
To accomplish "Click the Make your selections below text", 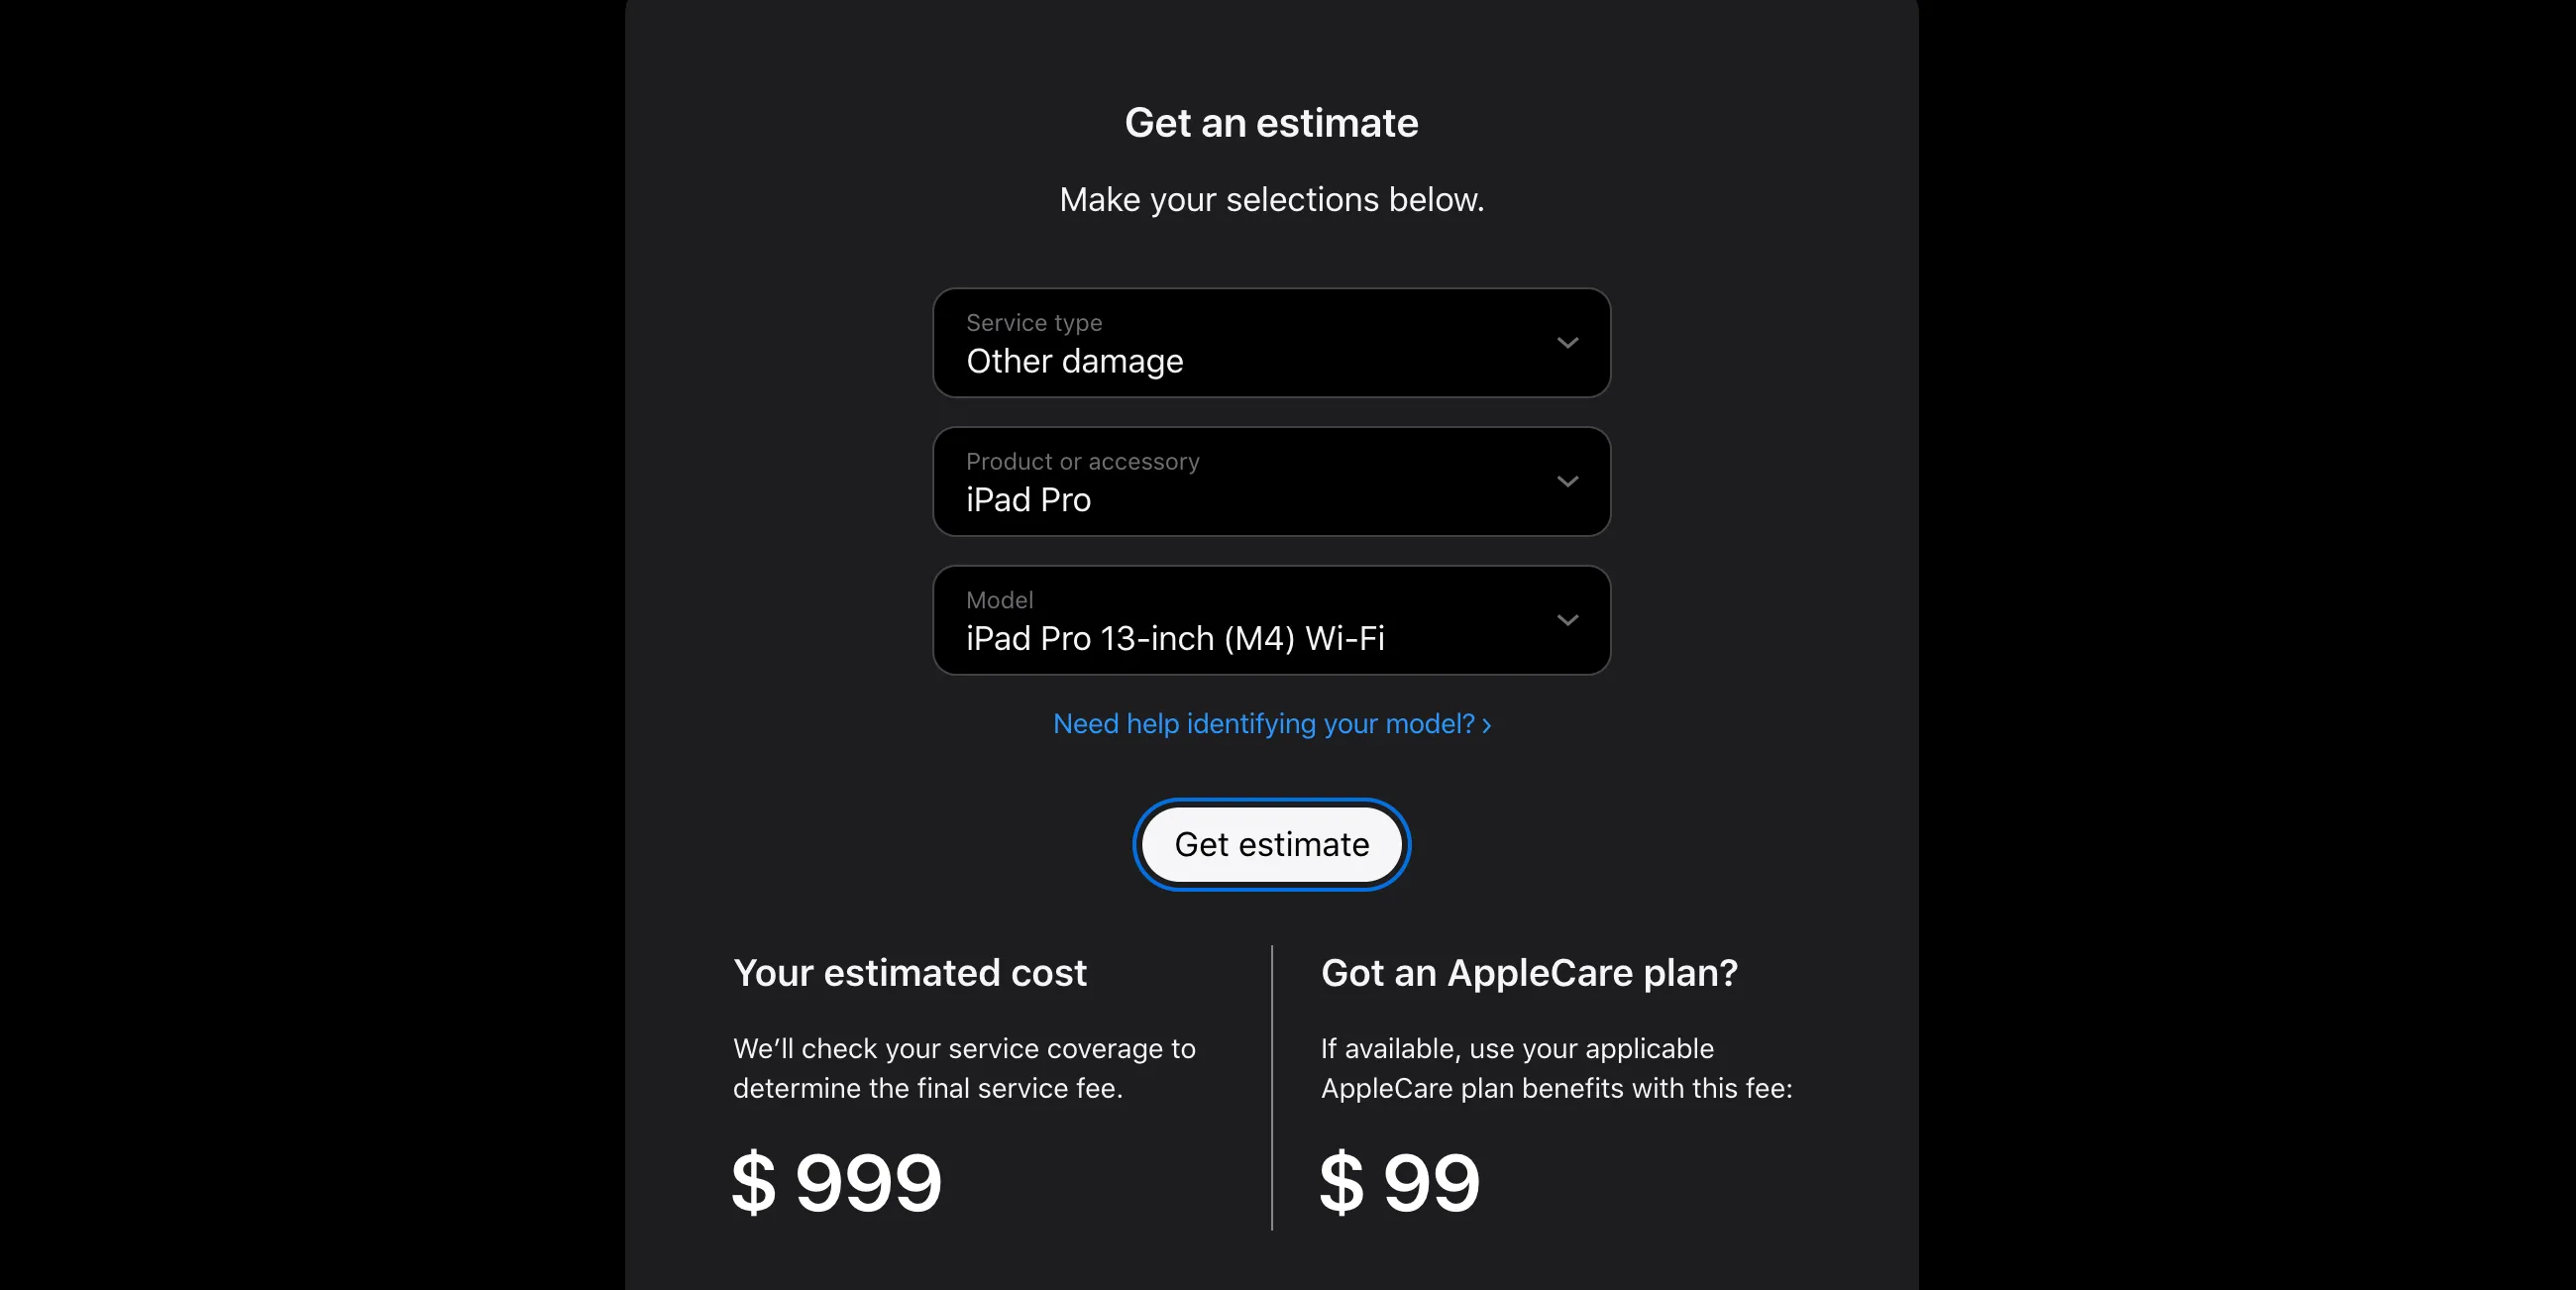I will (x=1271, y=199).
